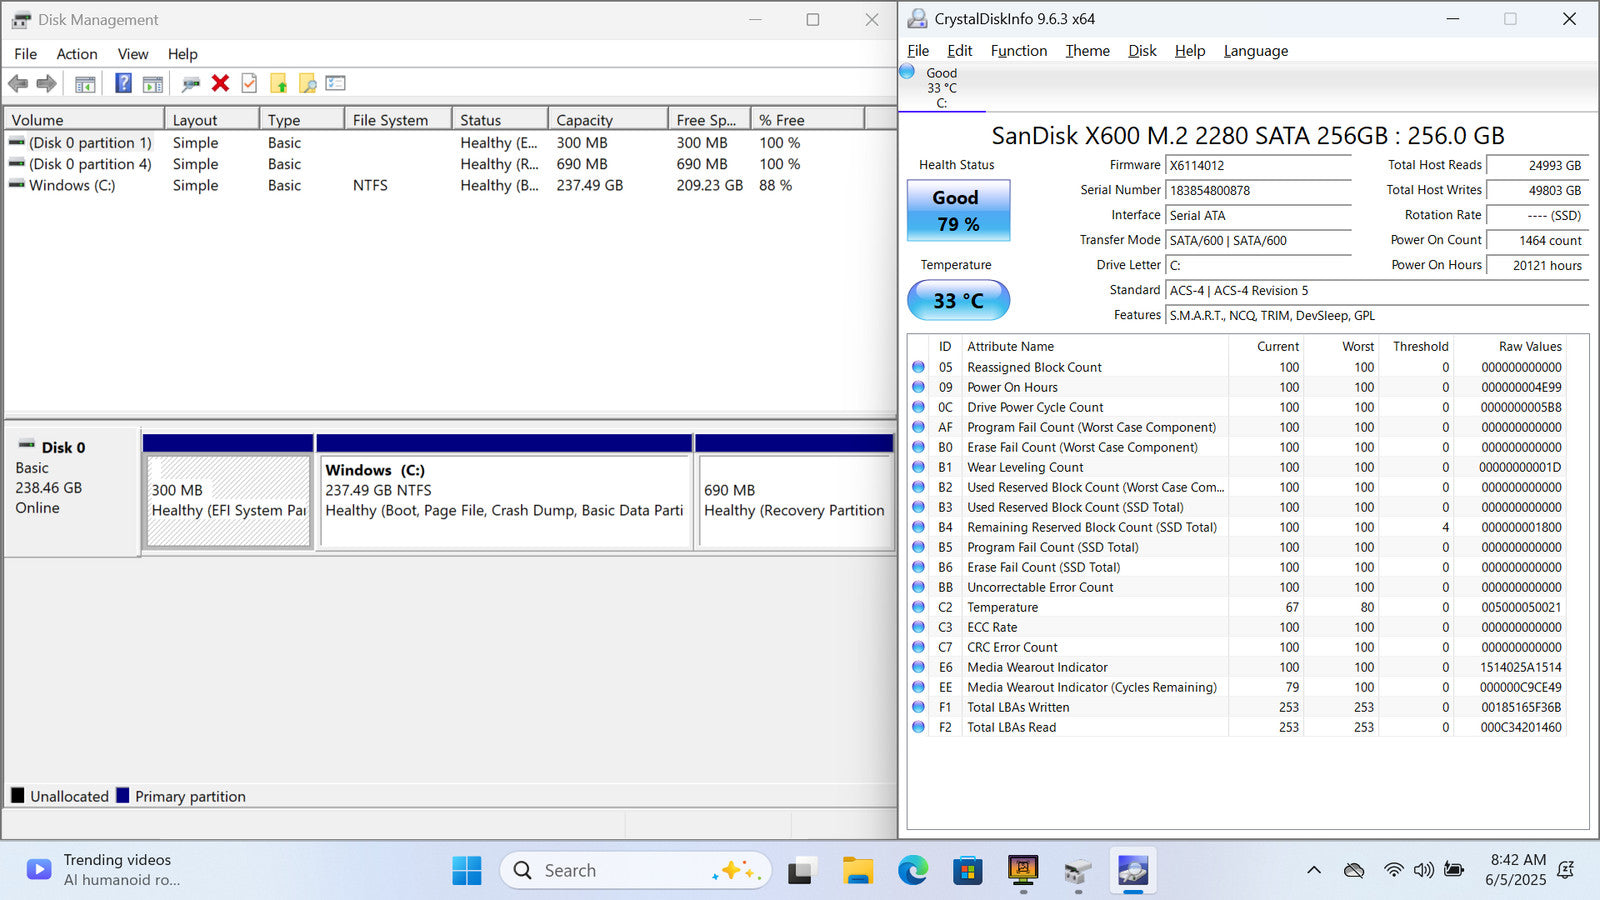Click the 33 °C temperature button

[958, 300]
